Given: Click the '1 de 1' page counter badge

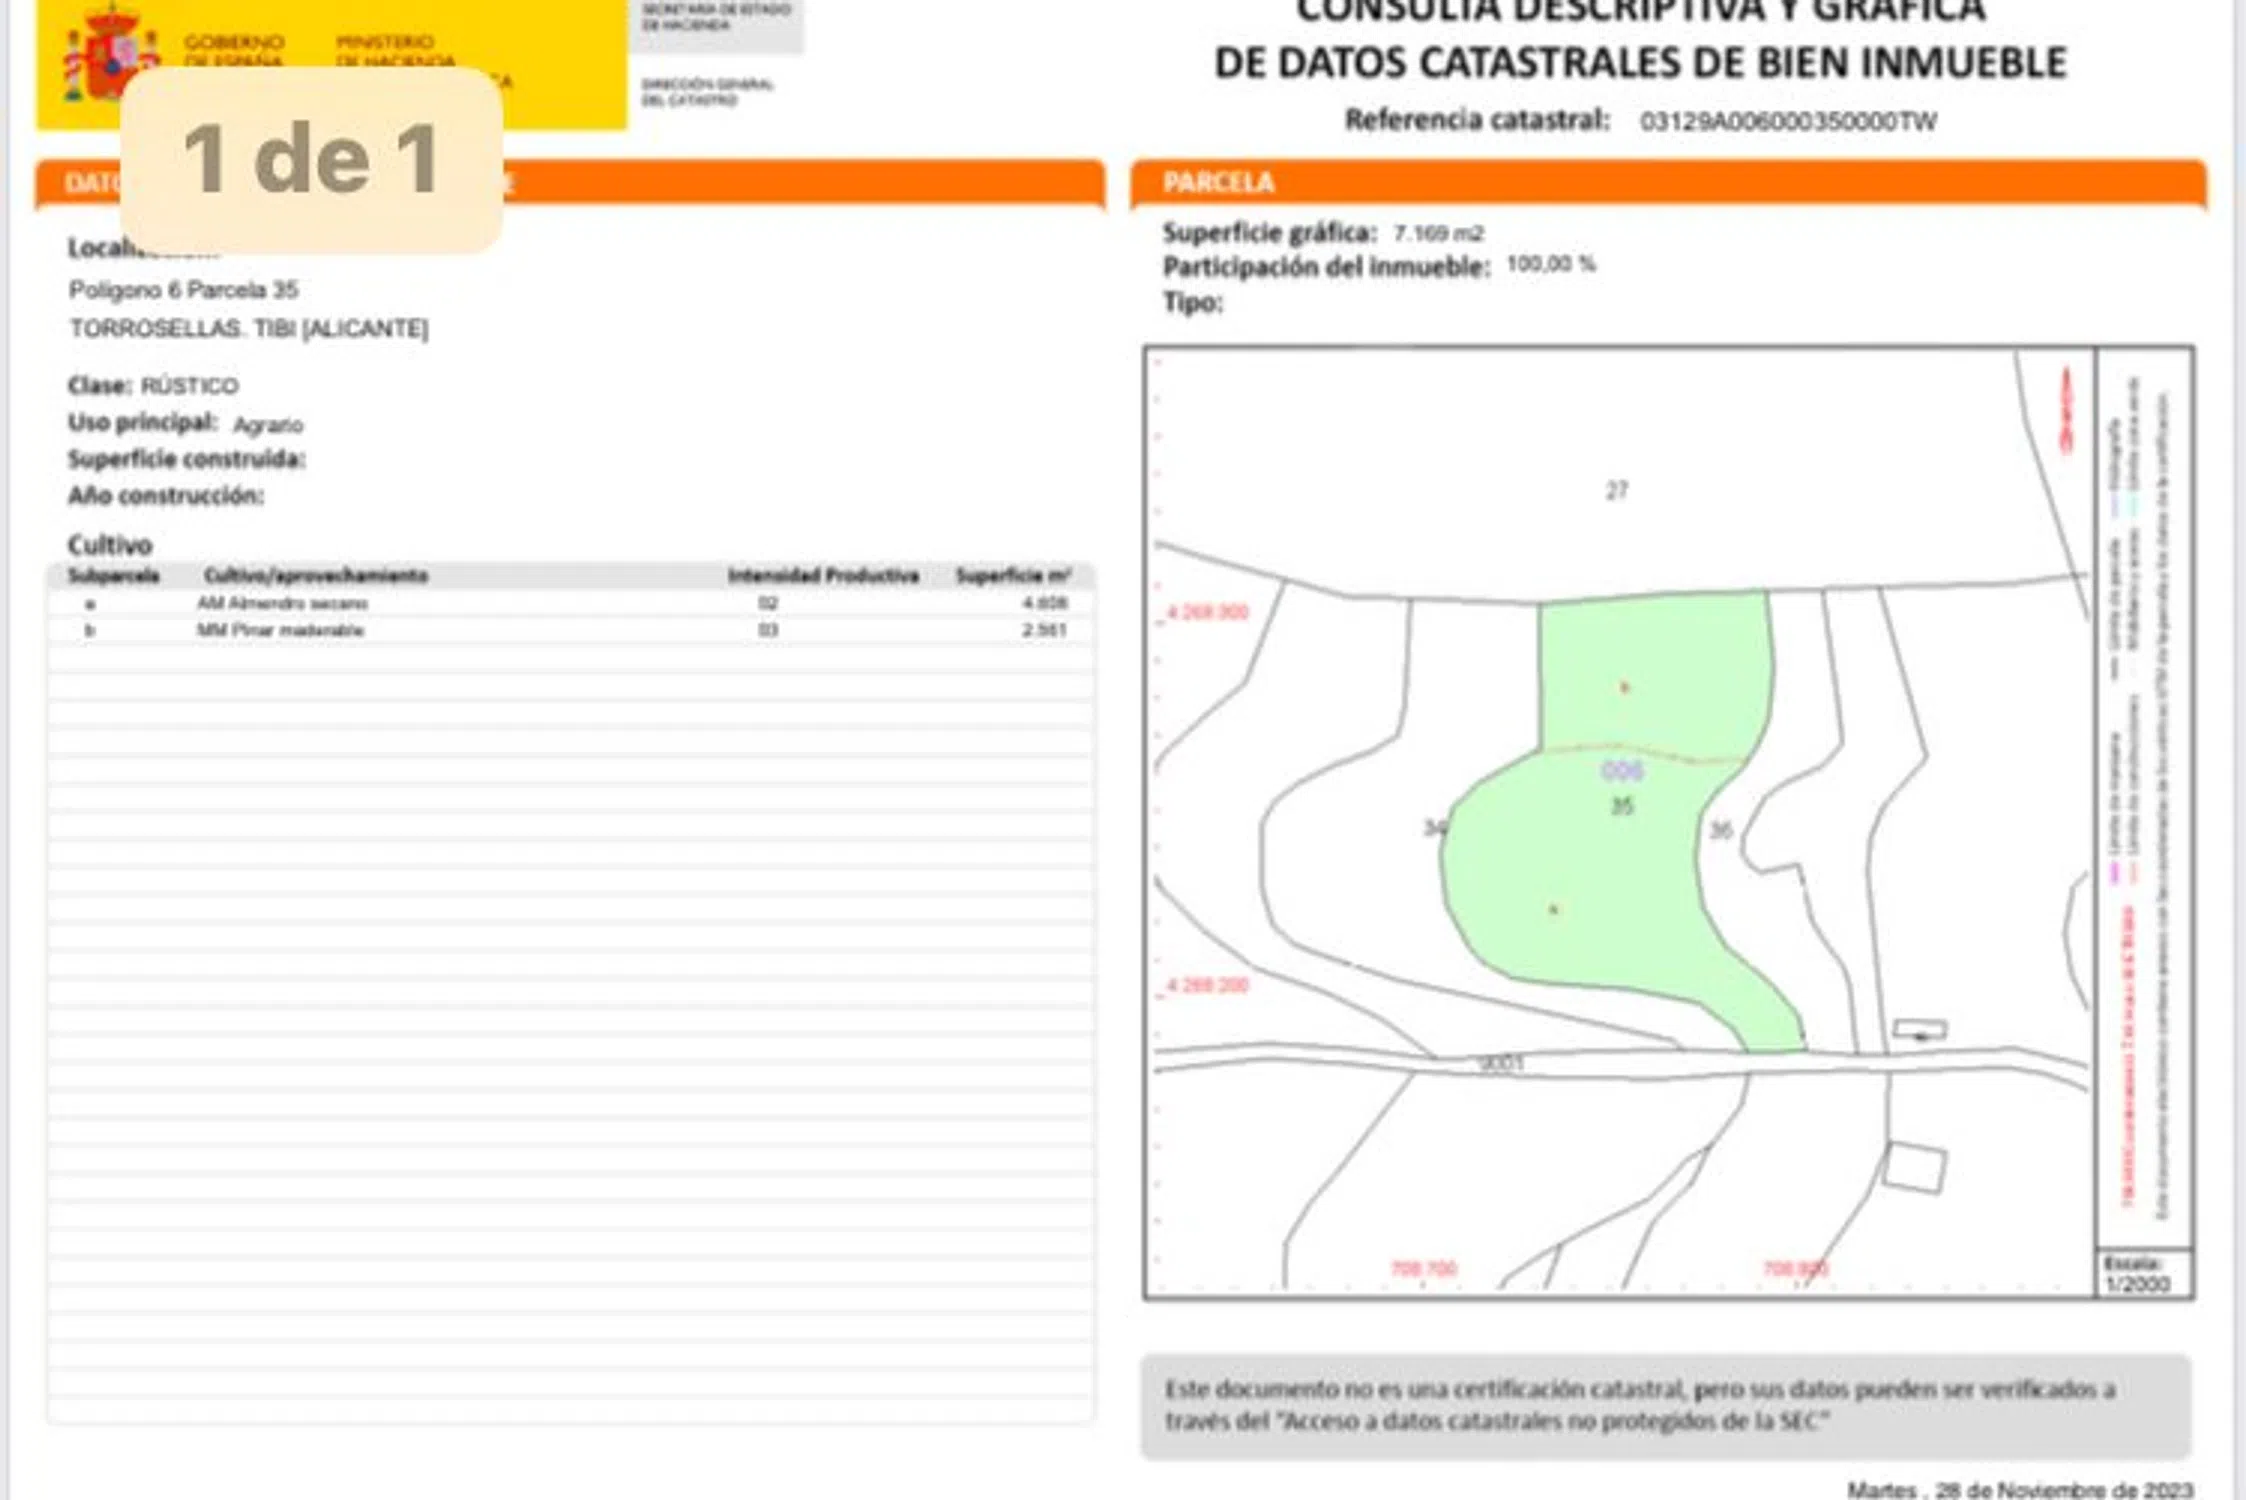Looking at the screenshot, I should tap(311, 160).
